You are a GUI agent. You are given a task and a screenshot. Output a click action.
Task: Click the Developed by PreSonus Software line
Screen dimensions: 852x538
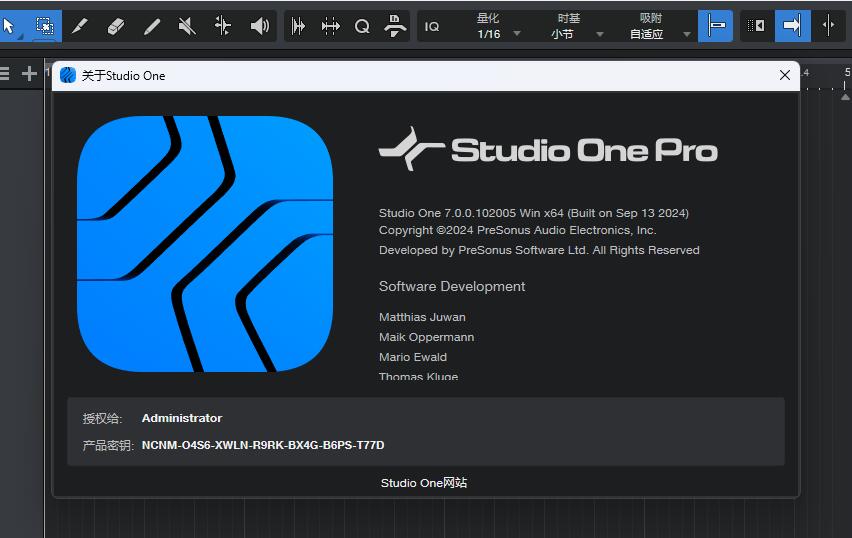click(539, 250)
